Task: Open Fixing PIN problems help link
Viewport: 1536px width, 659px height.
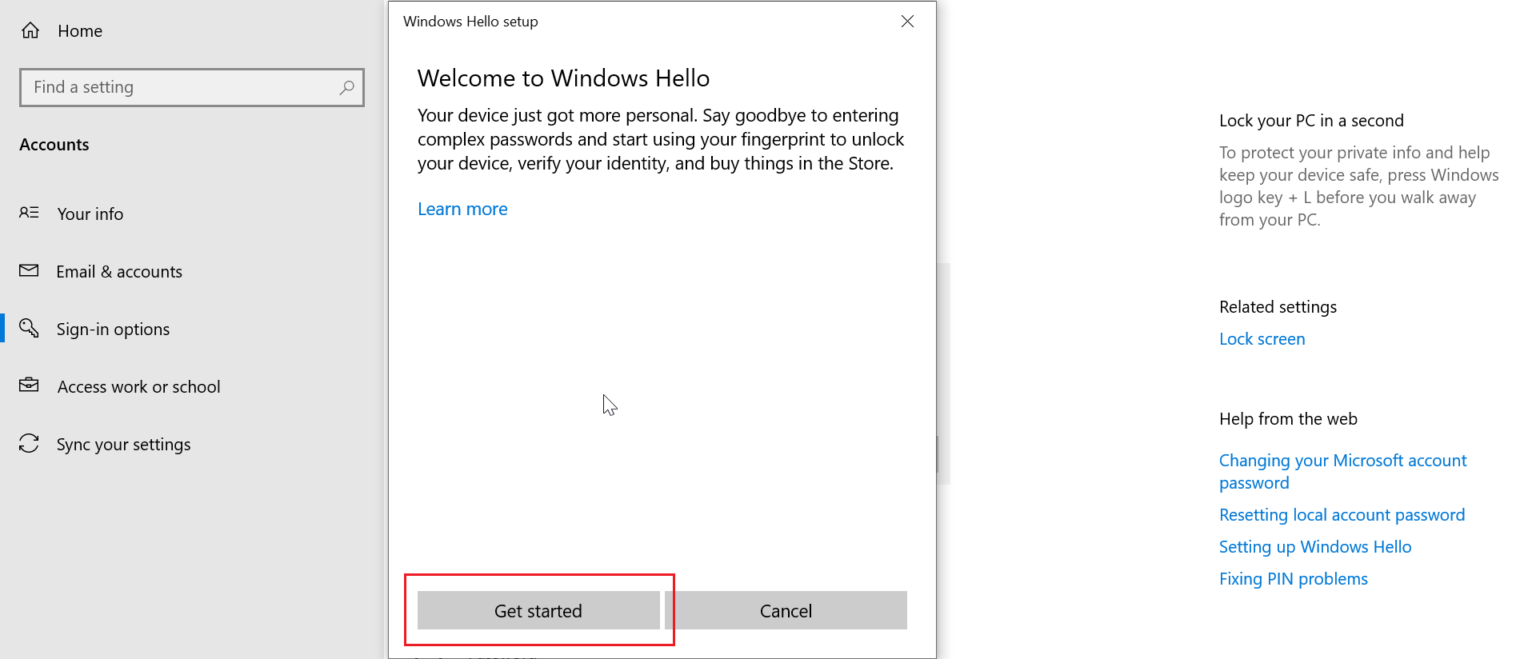Action: point(1293,579)
